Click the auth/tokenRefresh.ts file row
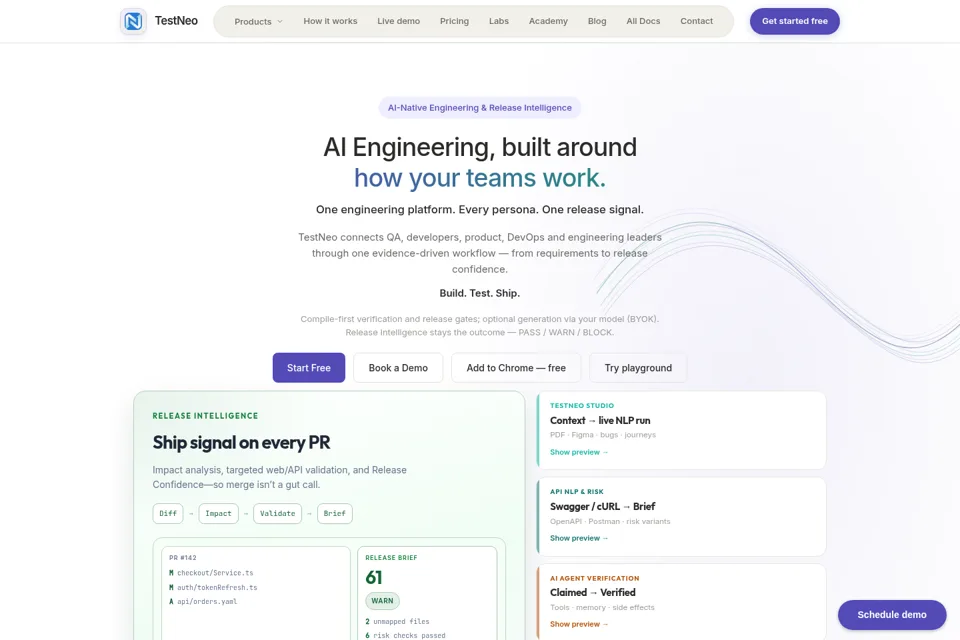The height and width of the screenshot is (640, 960). pos(213,587)
